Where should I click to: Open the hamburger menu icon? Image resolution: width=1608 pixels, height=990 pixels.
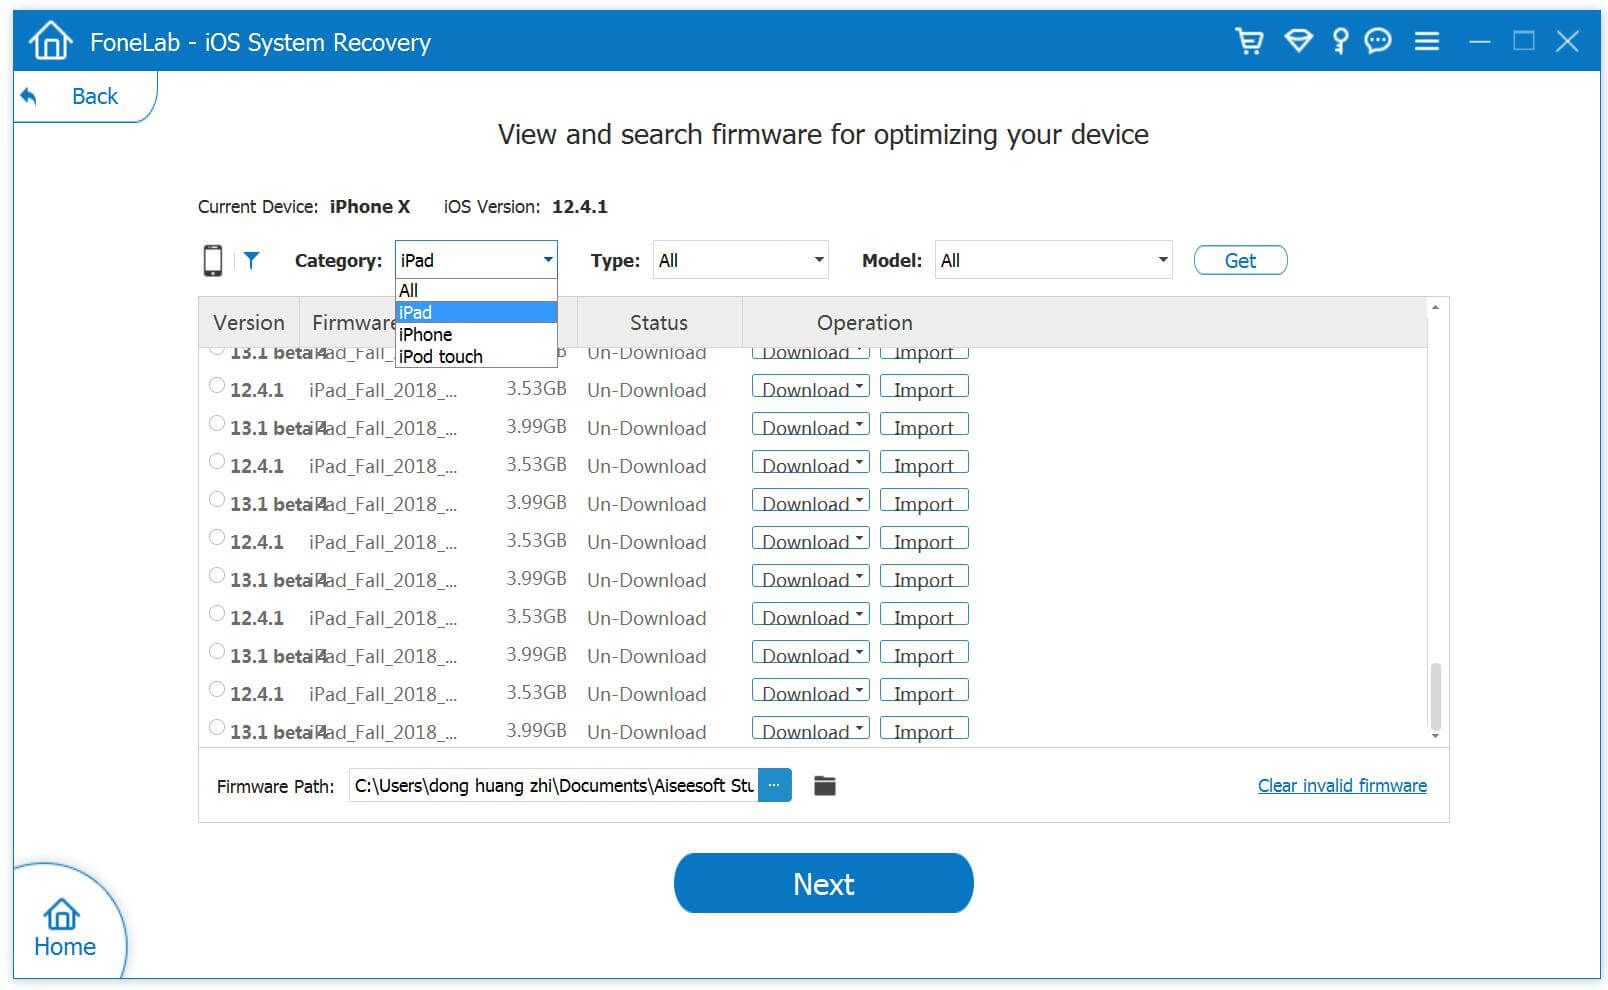coord(1427,41)
